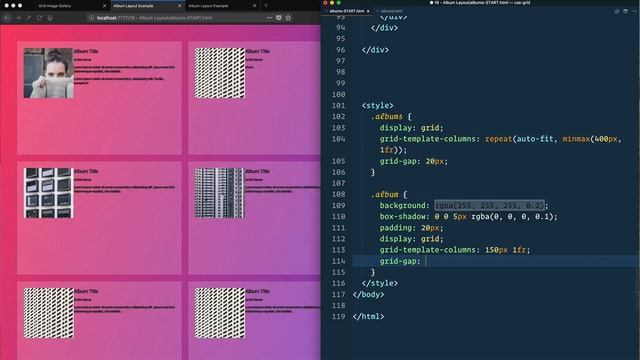
Task: Click the .album selector on line 108
Action: pyautogui.click(x=384, y=195)
